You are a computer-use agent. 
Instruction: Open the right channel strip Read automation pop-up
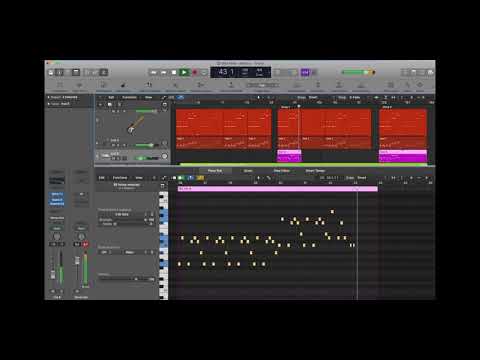click(81, 229)
